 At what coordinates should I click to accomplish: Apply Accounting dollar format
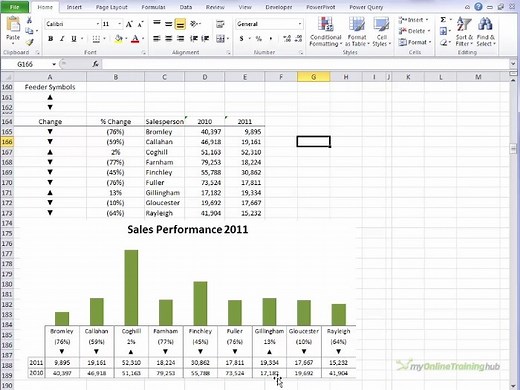(241, 39)
